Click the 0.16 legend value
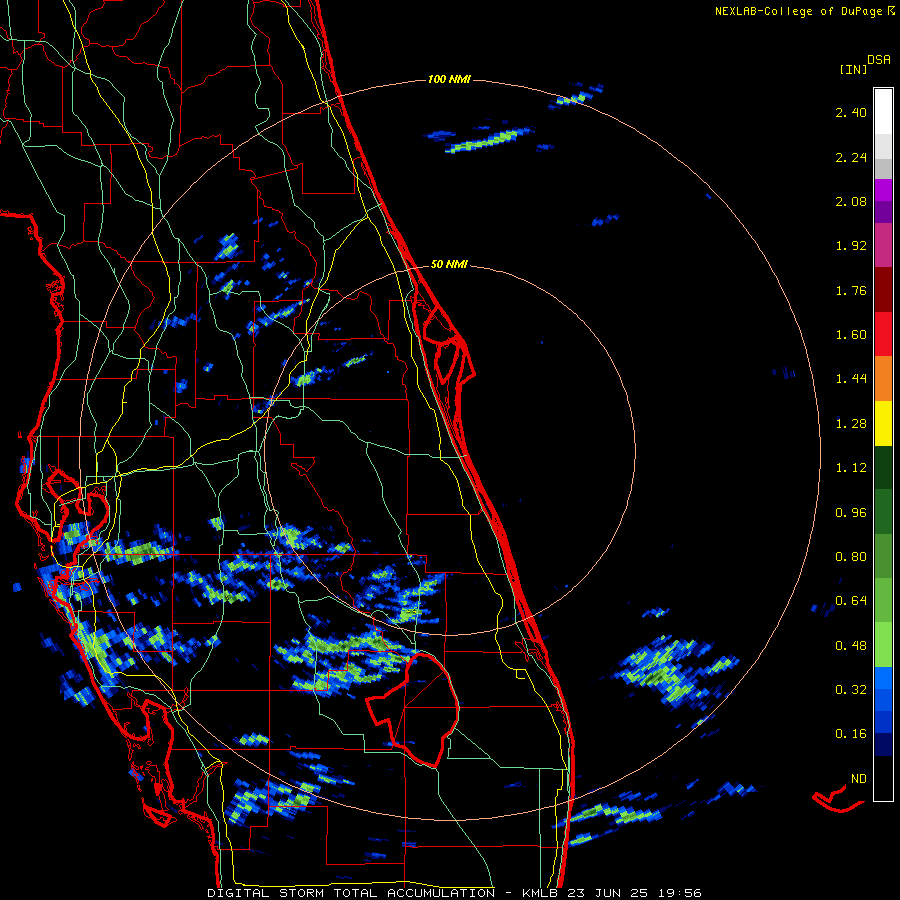 pyautogui.click(x=851, y=734)
